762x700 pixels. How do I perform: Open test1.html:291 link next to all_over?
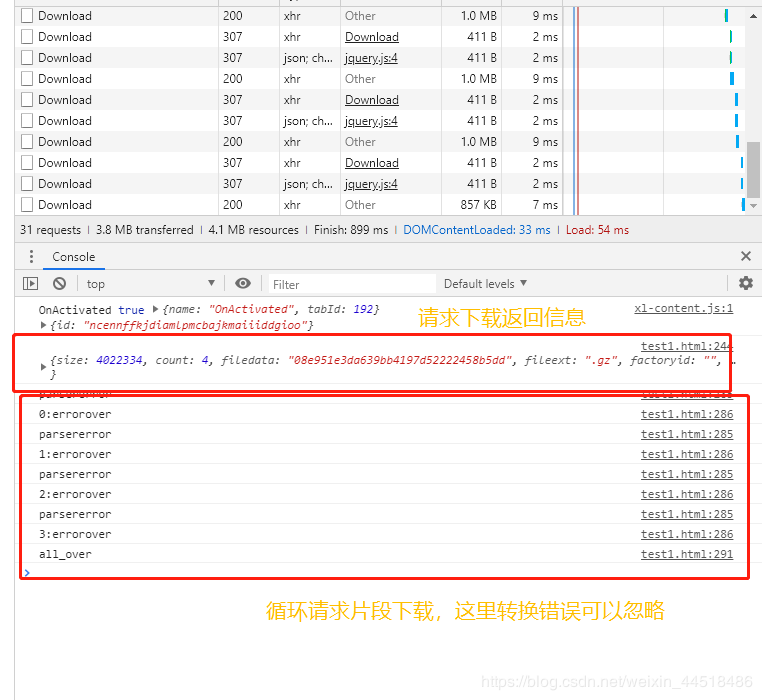pos(686,554)
